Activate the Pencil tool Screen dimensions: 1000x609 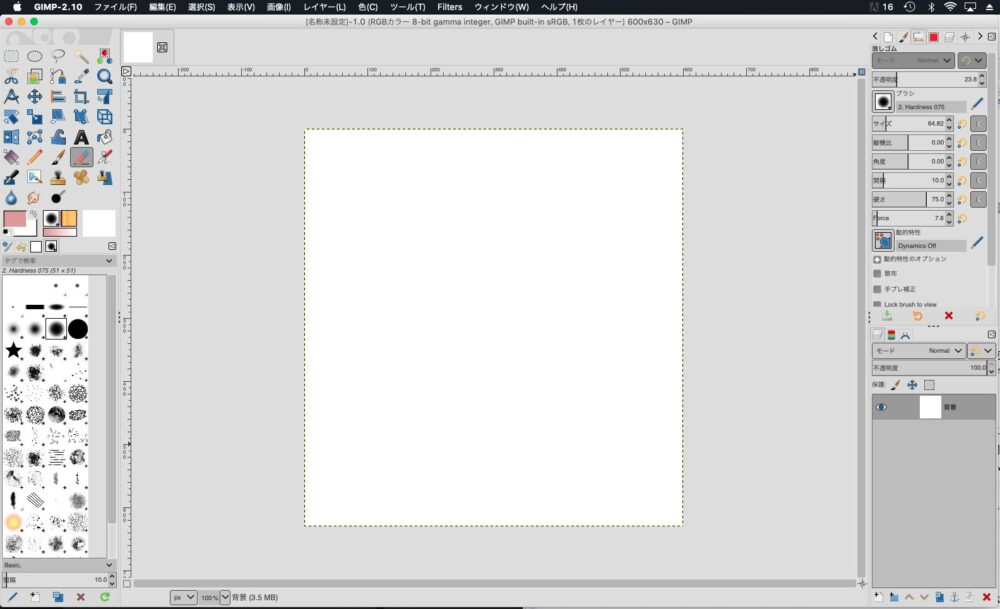(x=35, y=157)
